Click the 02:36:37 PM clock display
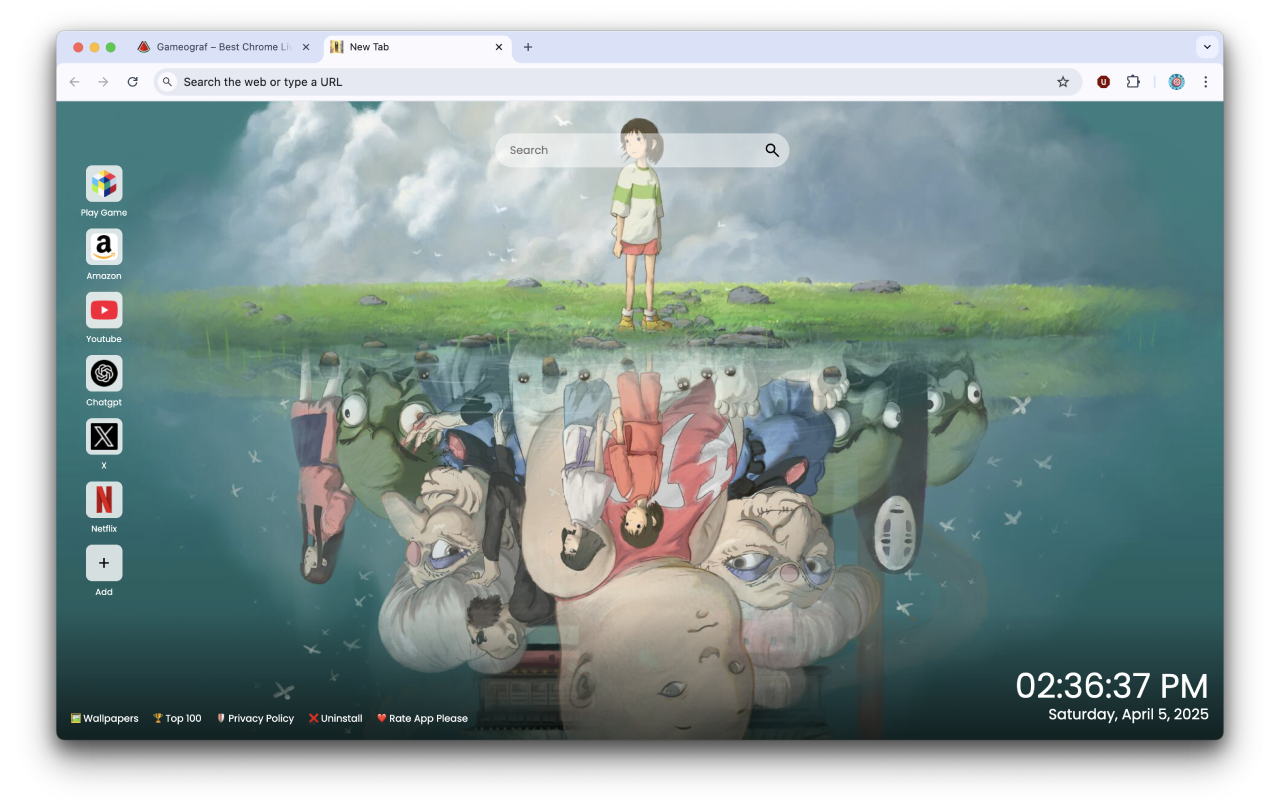Viewport: 1280px width, 800px height. click(1112, 686)
